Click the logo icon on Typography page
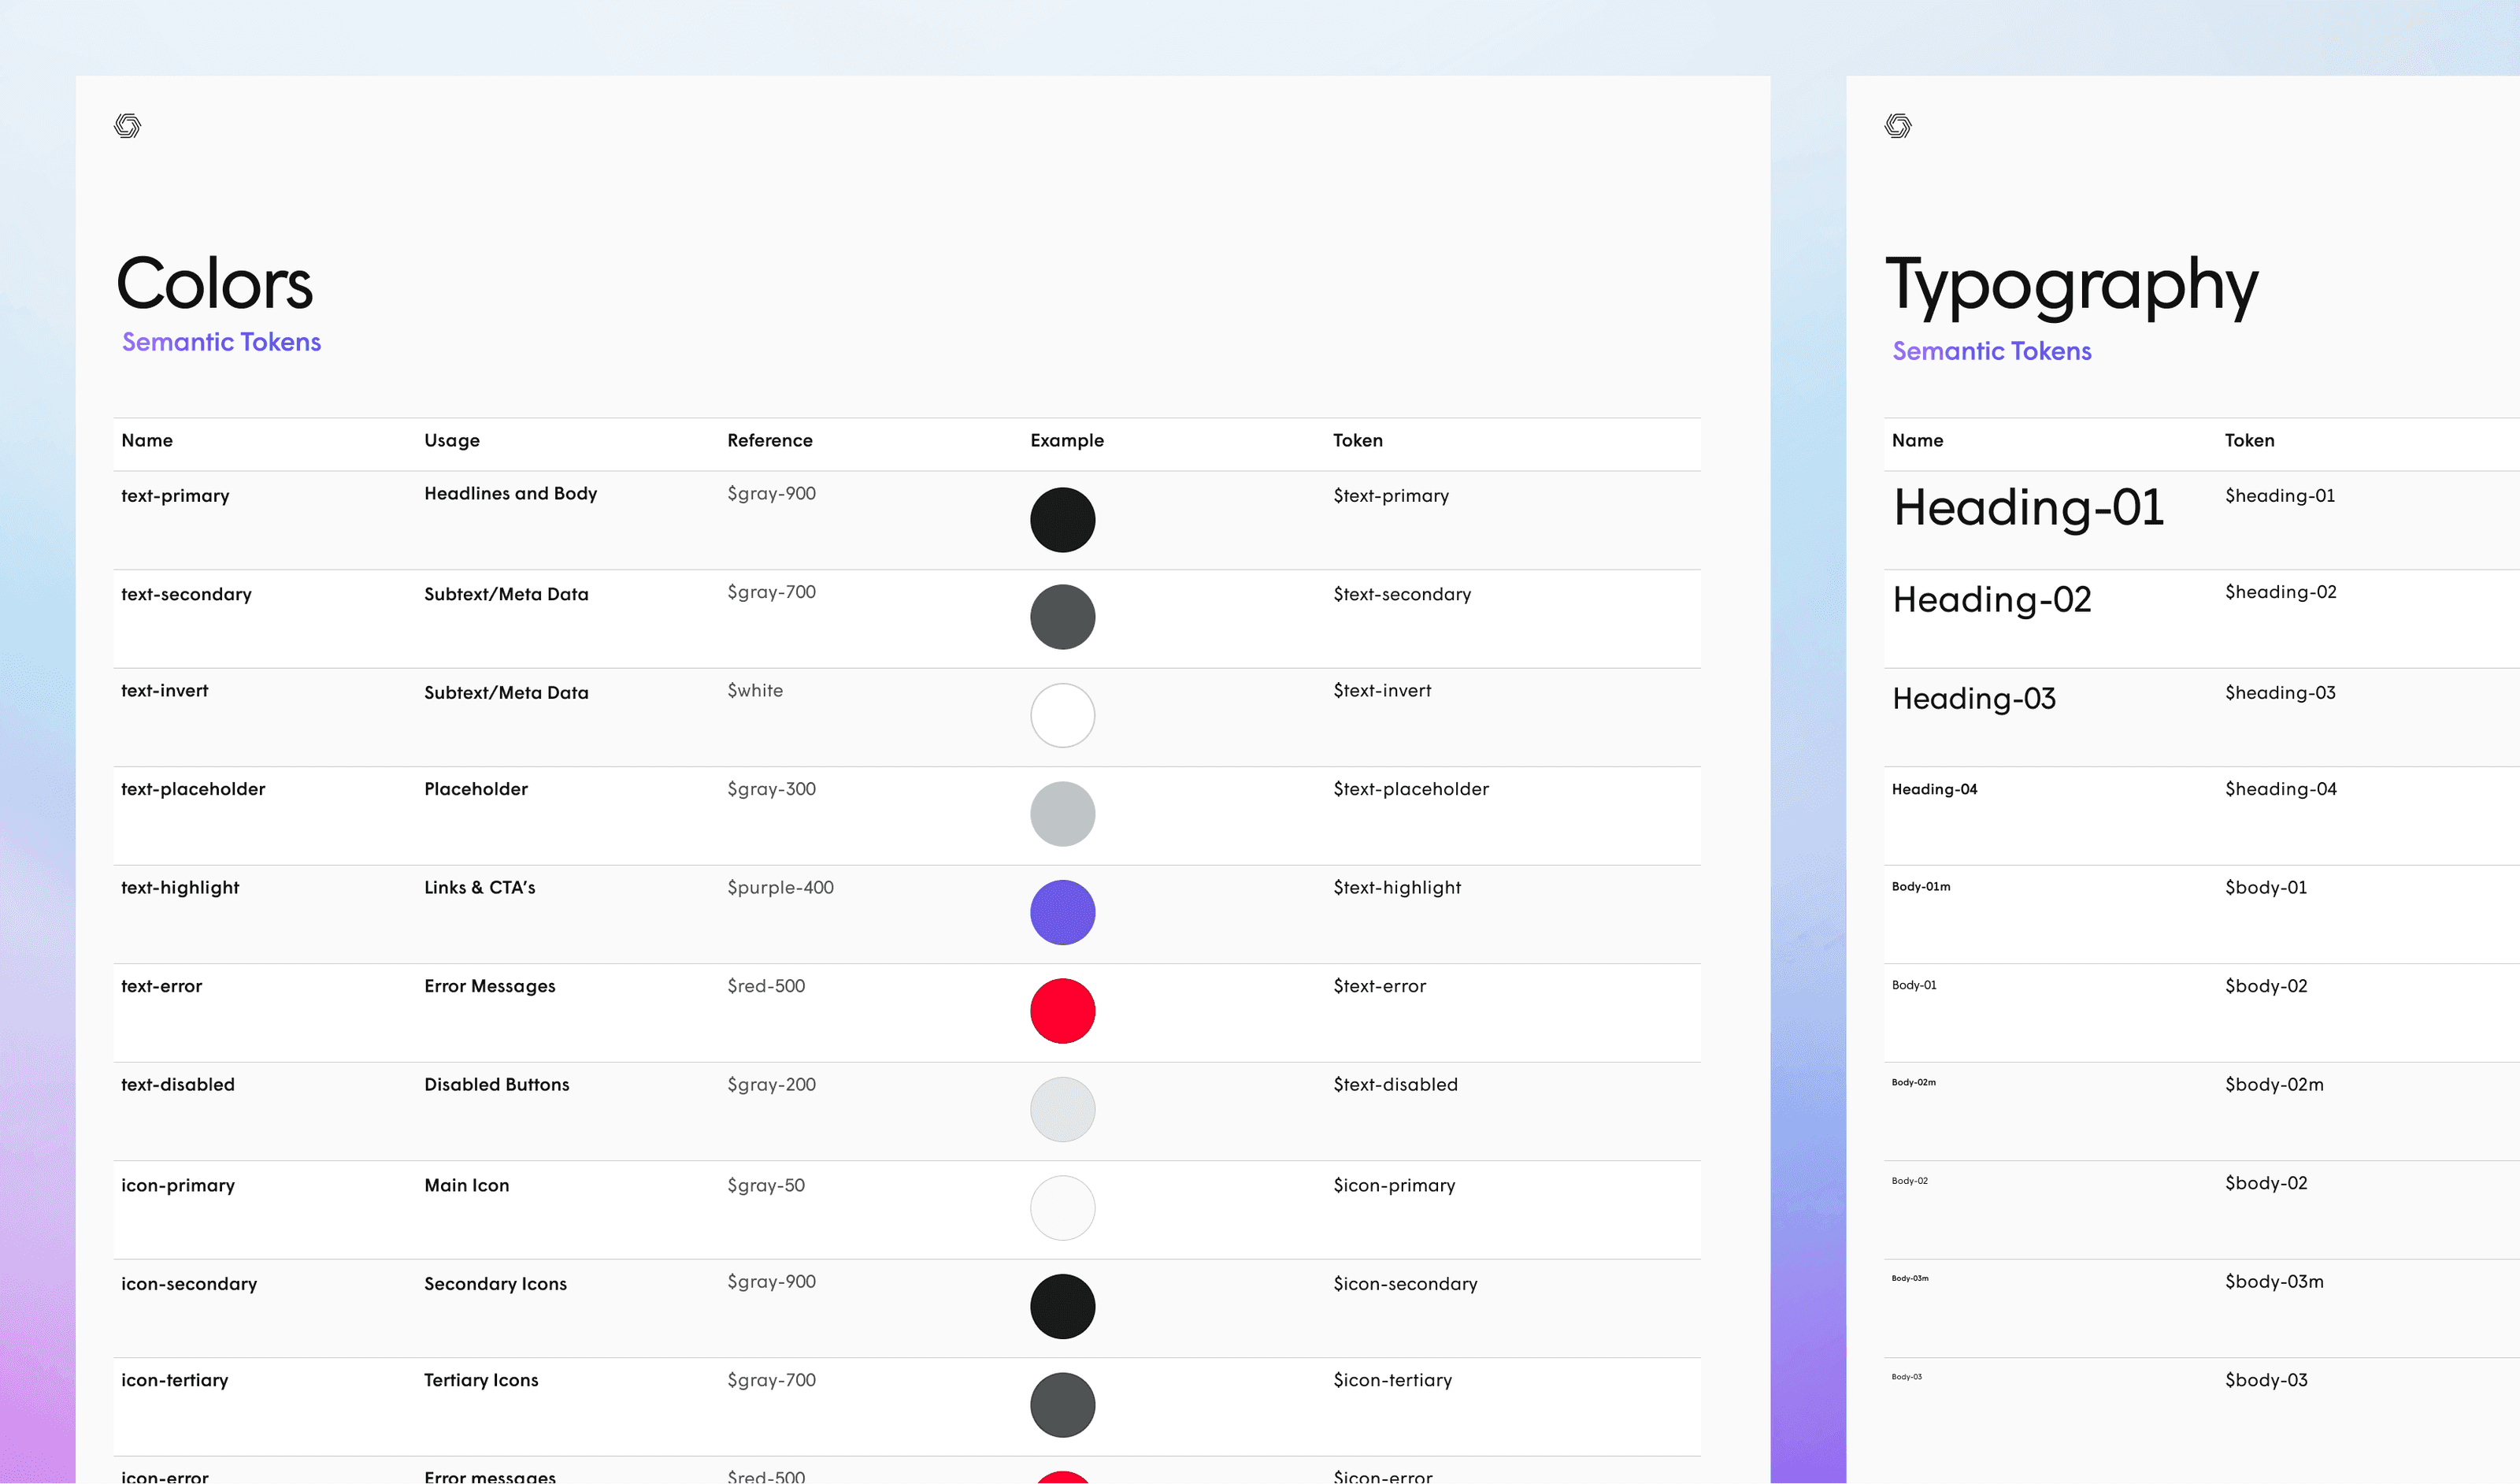The height and width of the screenshot is (1484, 2520). (1897, 126)
